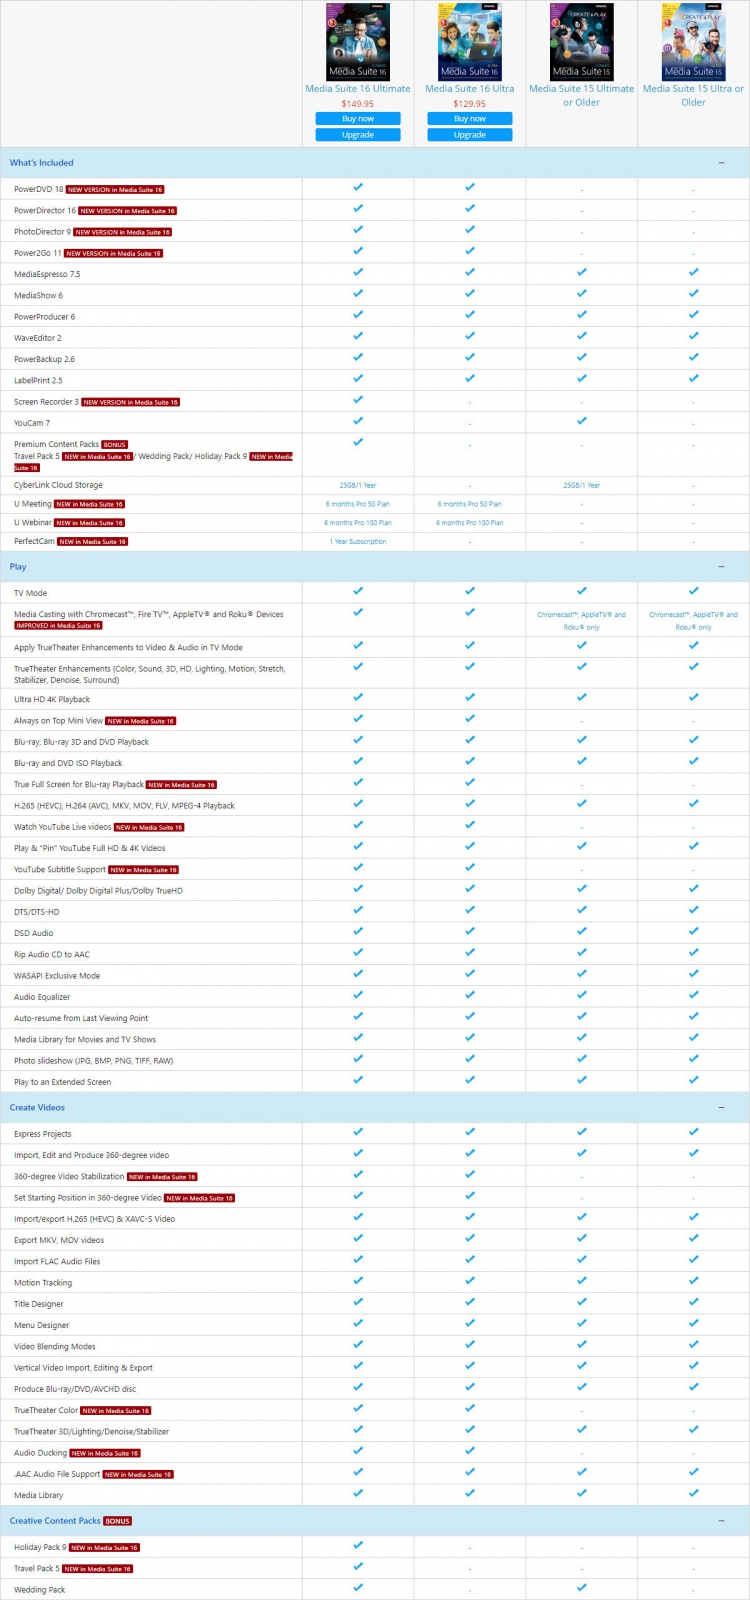
Task: Click the Express Projects checkmark under 16 Ultimate
Action: (x=358, y=1132)
